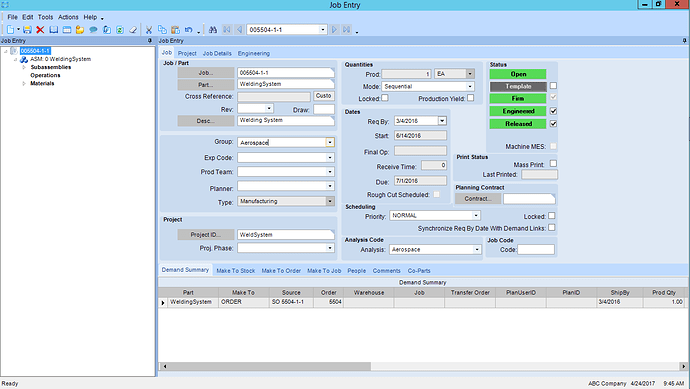This screenshot has width=690, height=389.
Task: Switch to the Project tab
Action: 187,53
